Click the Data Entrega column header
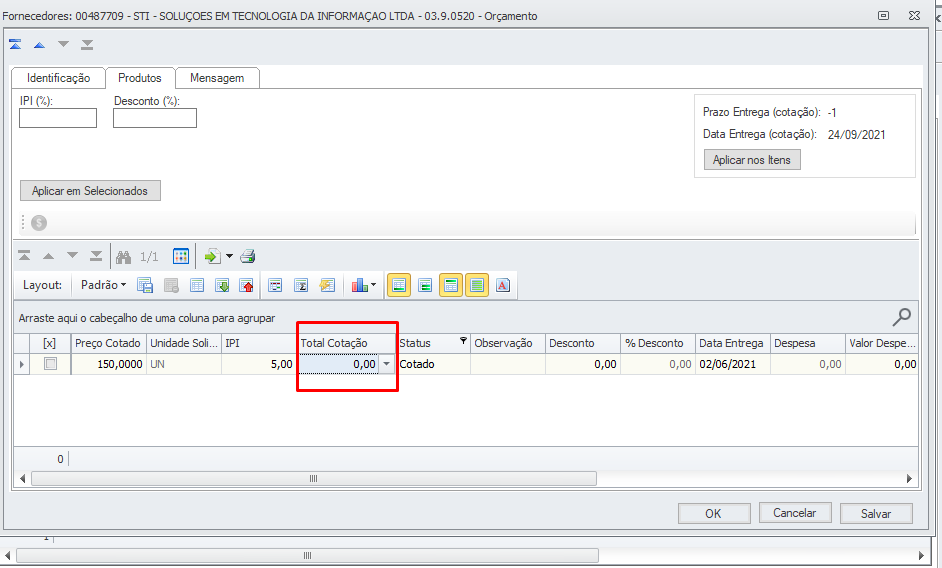This screenshot has height=568, width=942. point(732,343)
